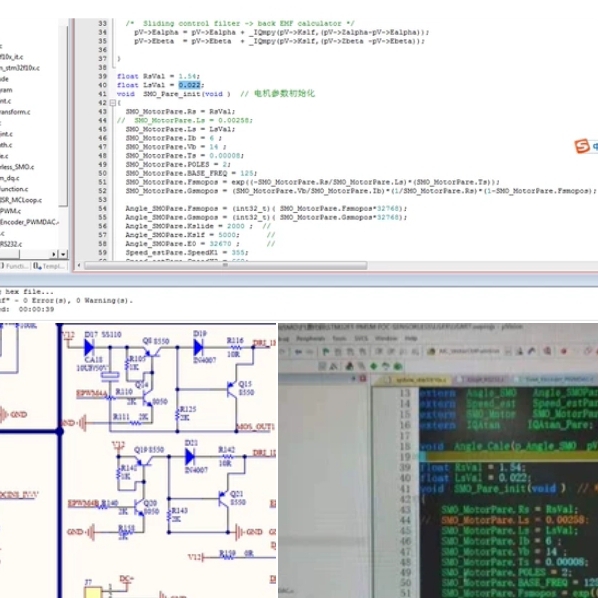Viewport: 598px width, 598px height.
Task: Close the project panel with red X
Action: pyautogui.click(x=362, y=379)
